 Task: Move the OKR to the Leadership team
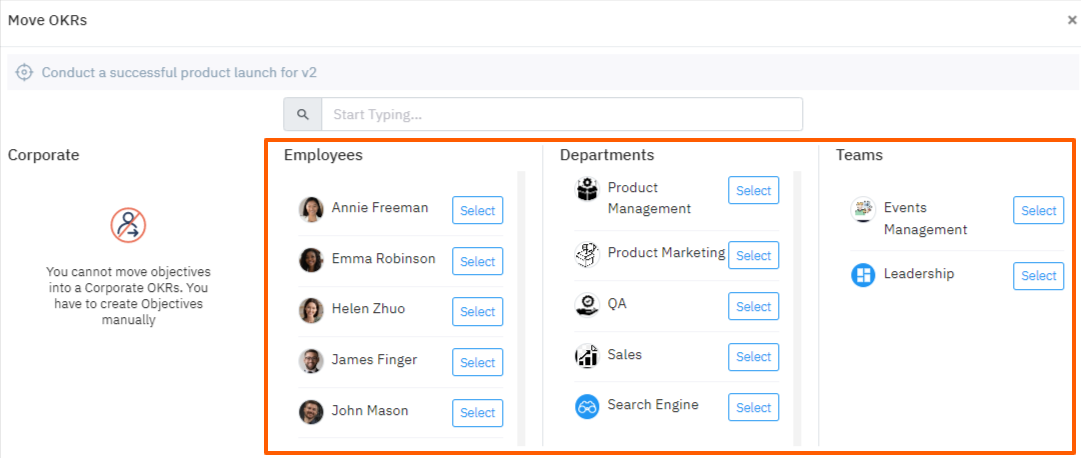[1038, 276]
